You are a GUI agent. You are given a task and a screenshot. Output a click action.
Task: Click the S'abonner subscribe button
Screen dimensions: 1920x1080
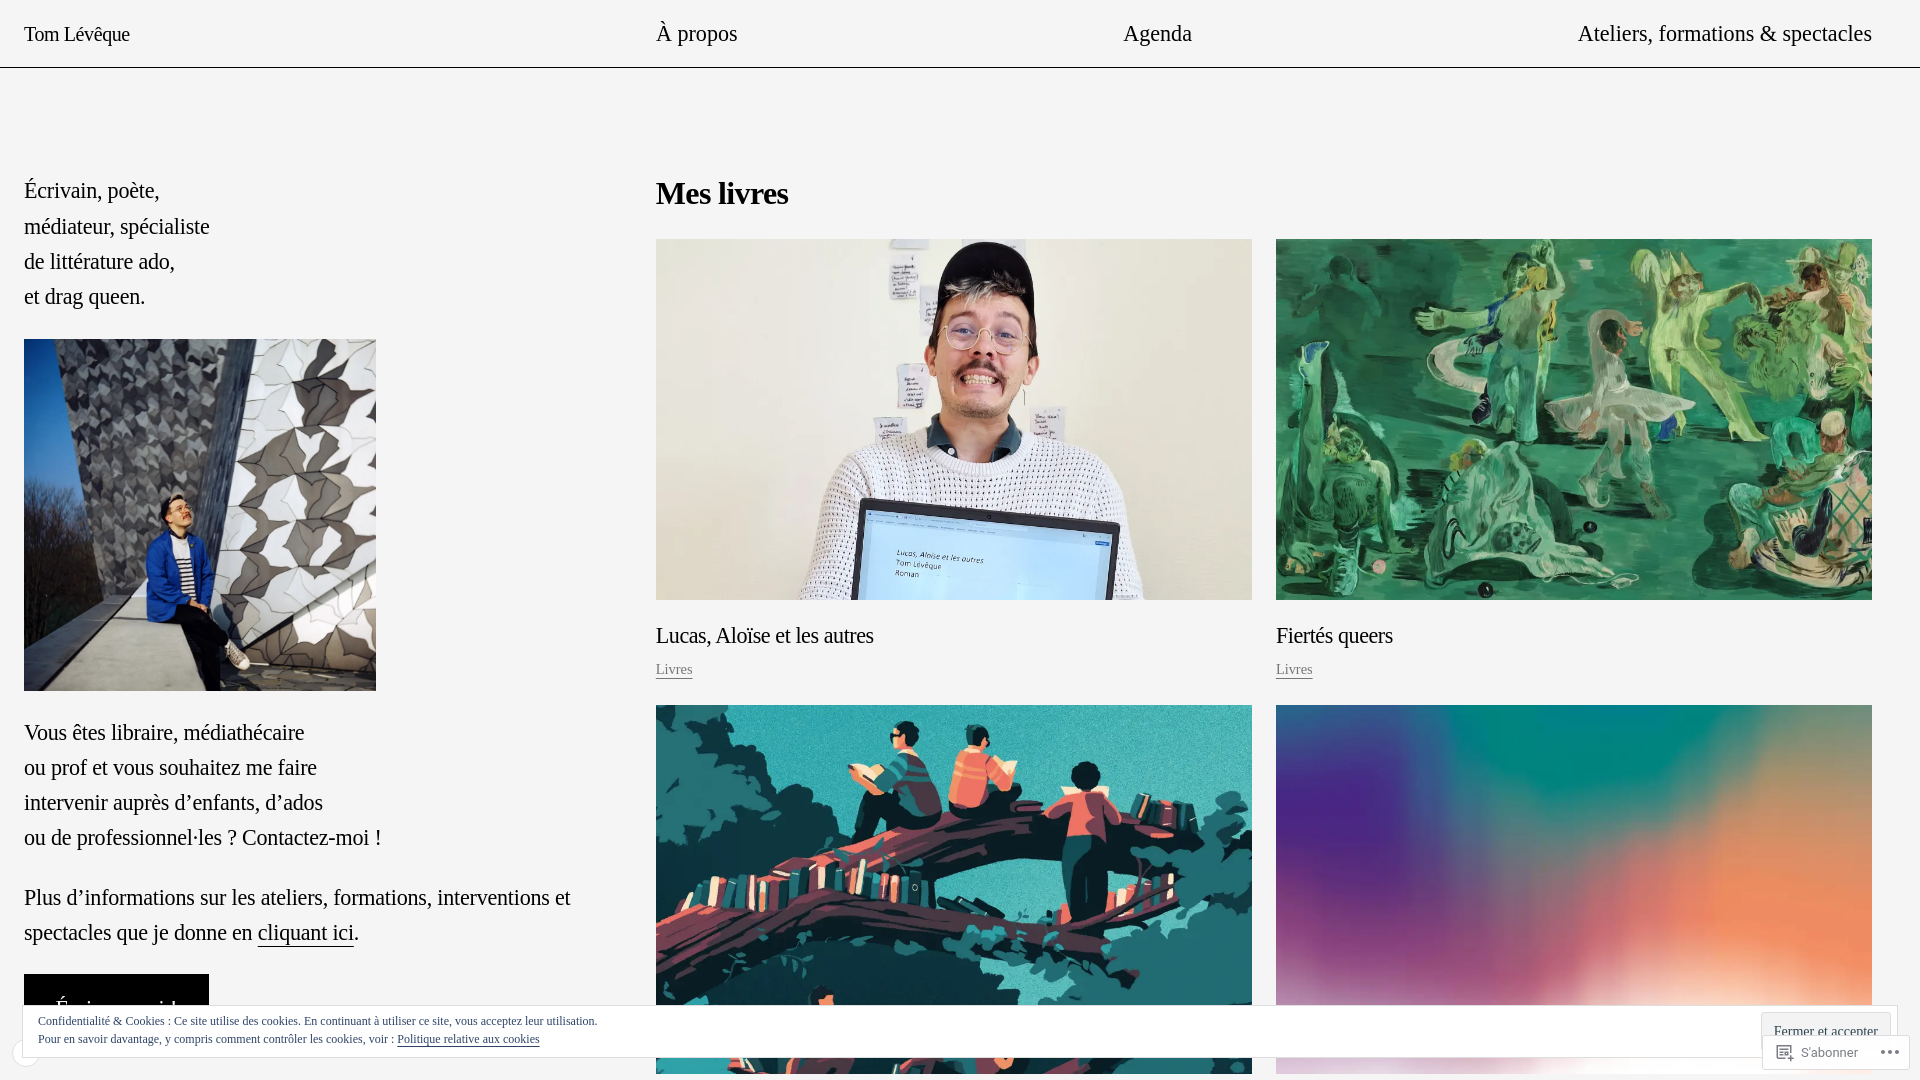point(1817,1053)
